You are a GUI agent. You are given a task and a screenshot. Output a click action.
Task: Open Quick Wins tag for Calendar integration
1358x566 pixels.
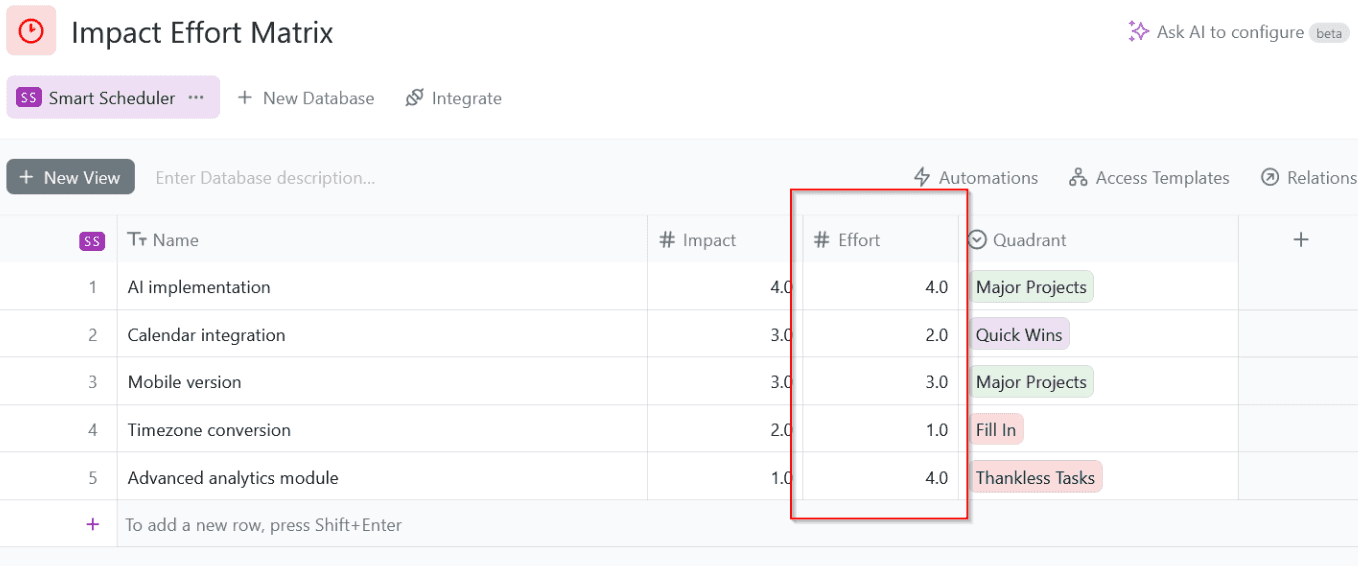point(1019,335)
